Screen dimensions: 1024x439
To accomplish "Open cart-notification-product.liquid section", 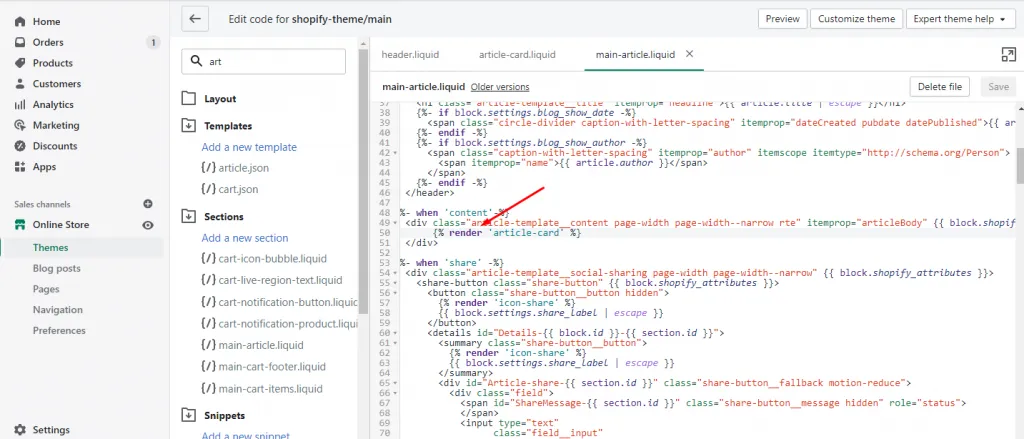I will point(280,323).
